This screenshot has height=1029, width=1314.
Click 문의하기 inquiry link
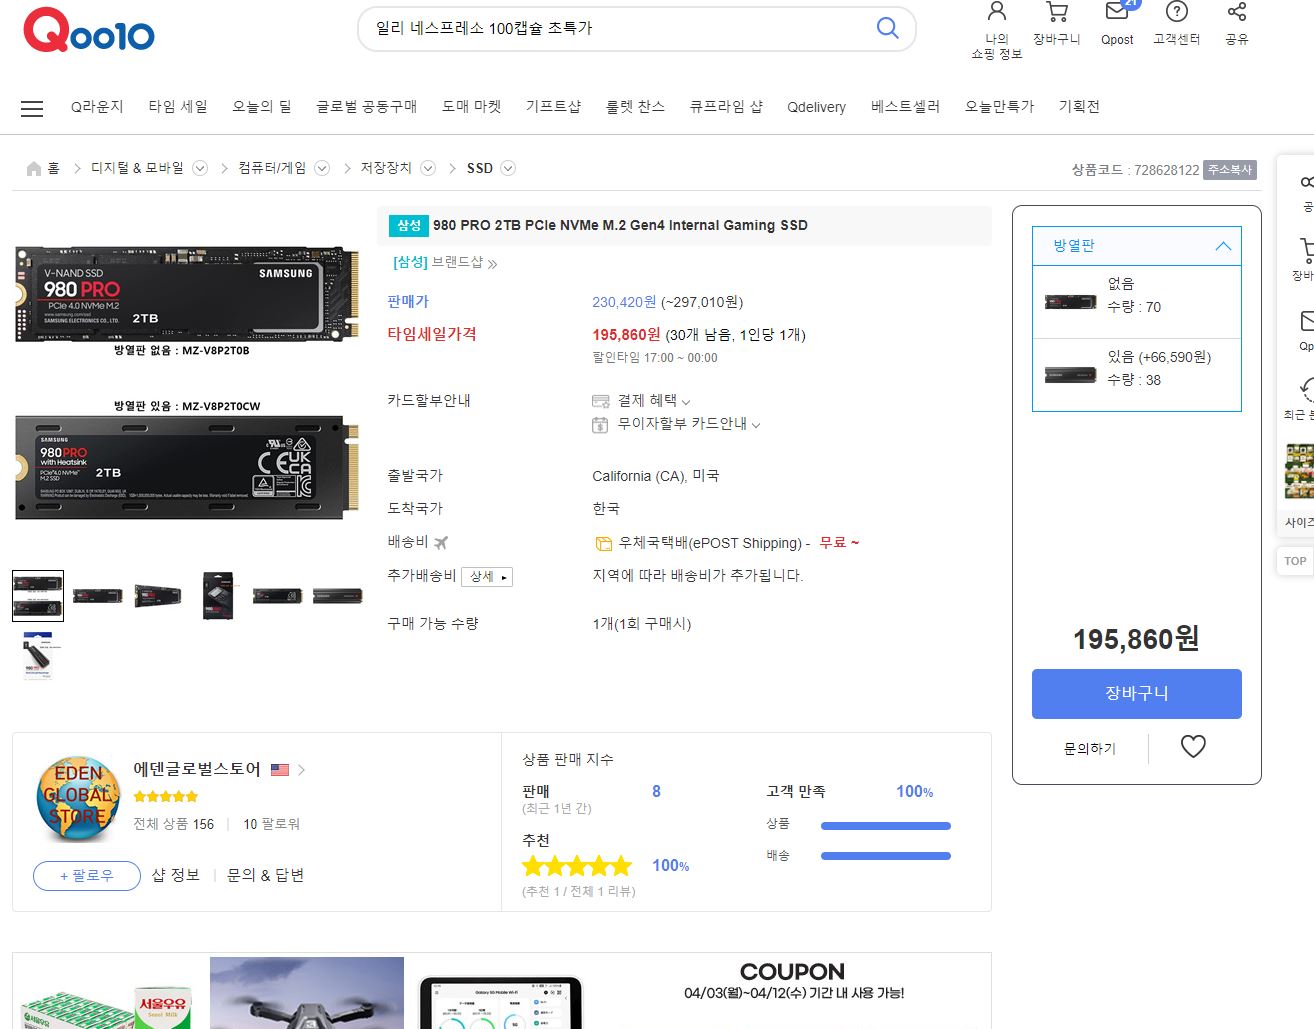[1089, 748]
